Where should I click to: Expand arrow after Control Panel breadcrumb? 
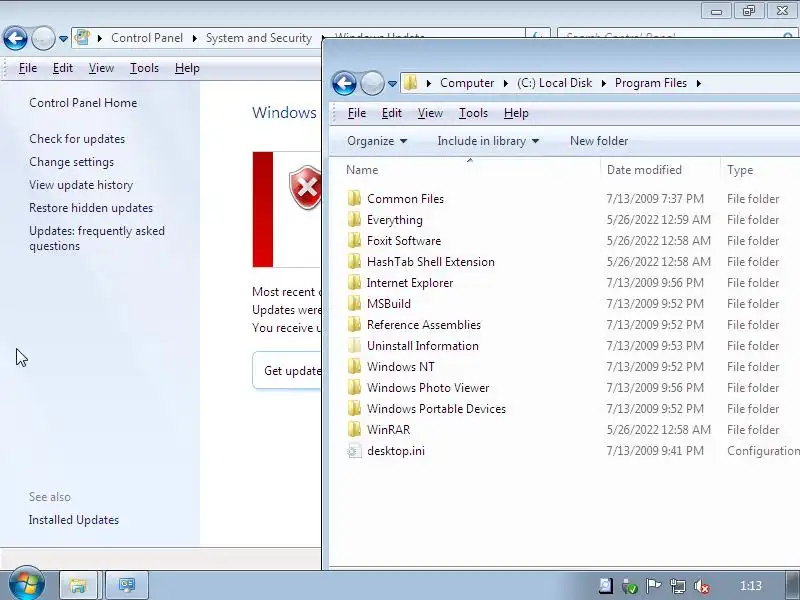[194, 38]
